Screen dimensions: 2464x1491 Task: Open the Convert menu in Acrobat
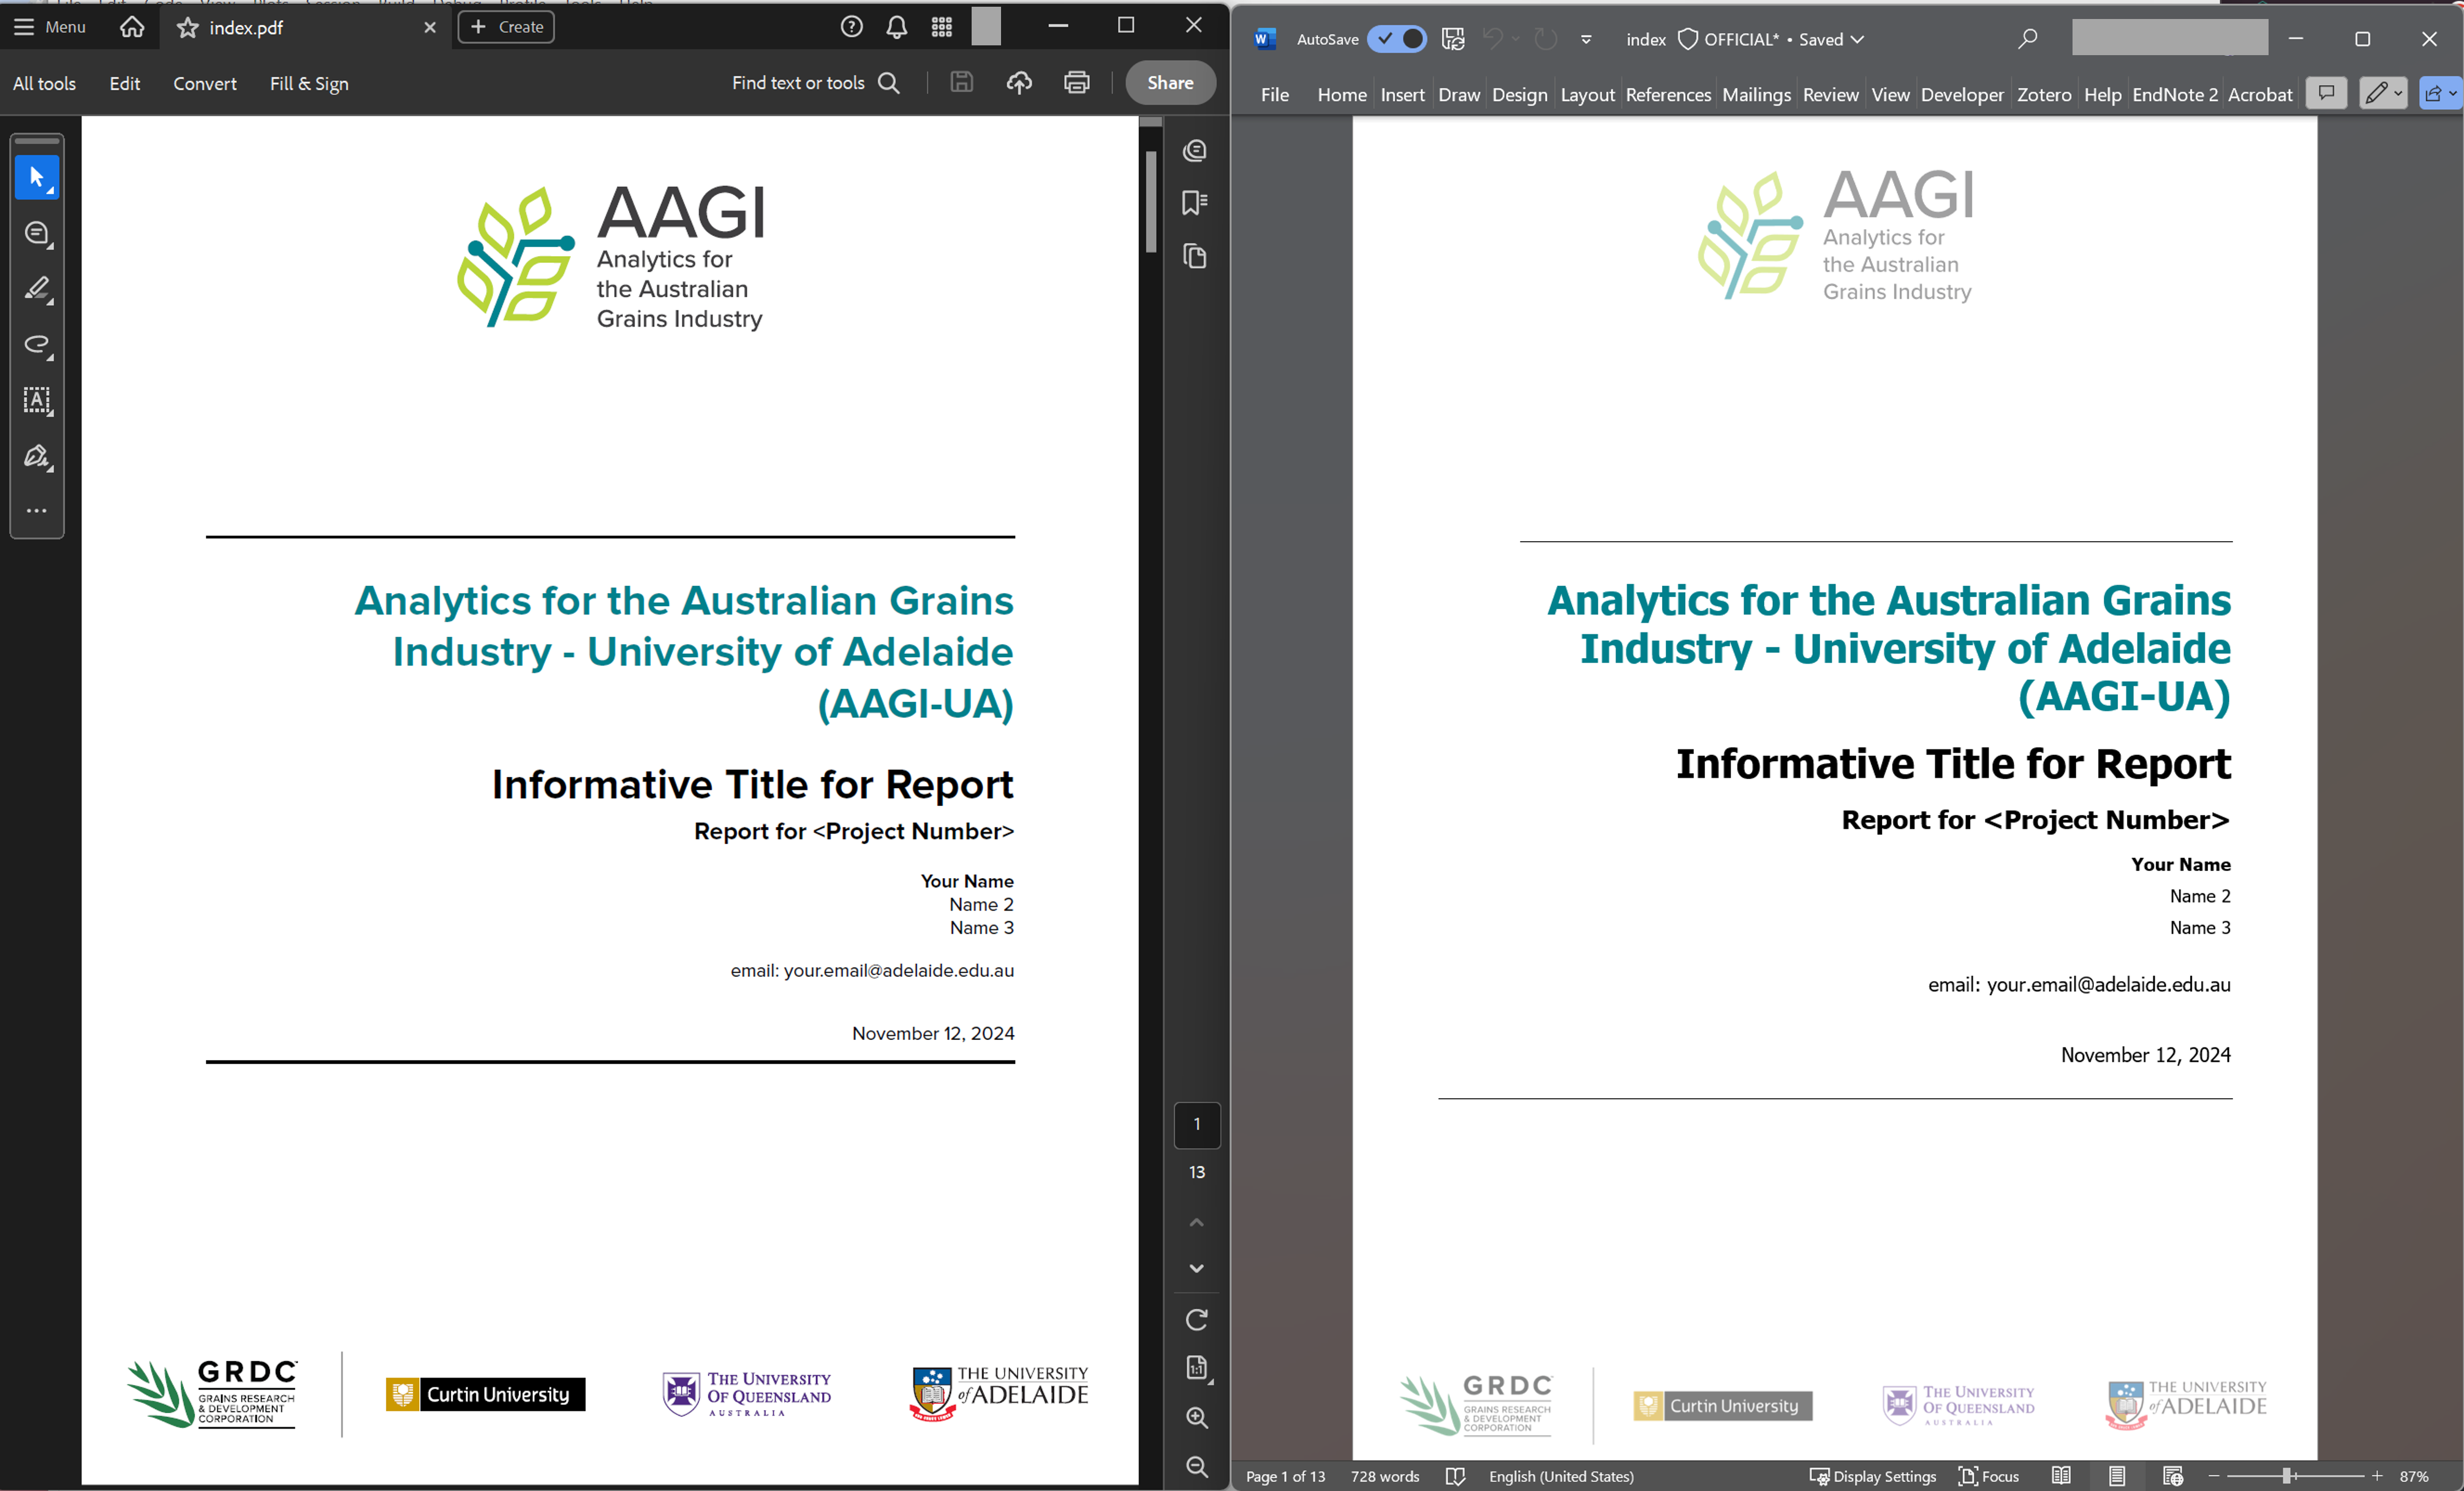coord(204,84)
